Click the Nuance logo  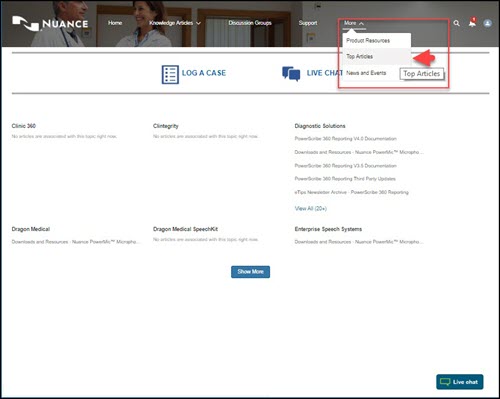50,24
